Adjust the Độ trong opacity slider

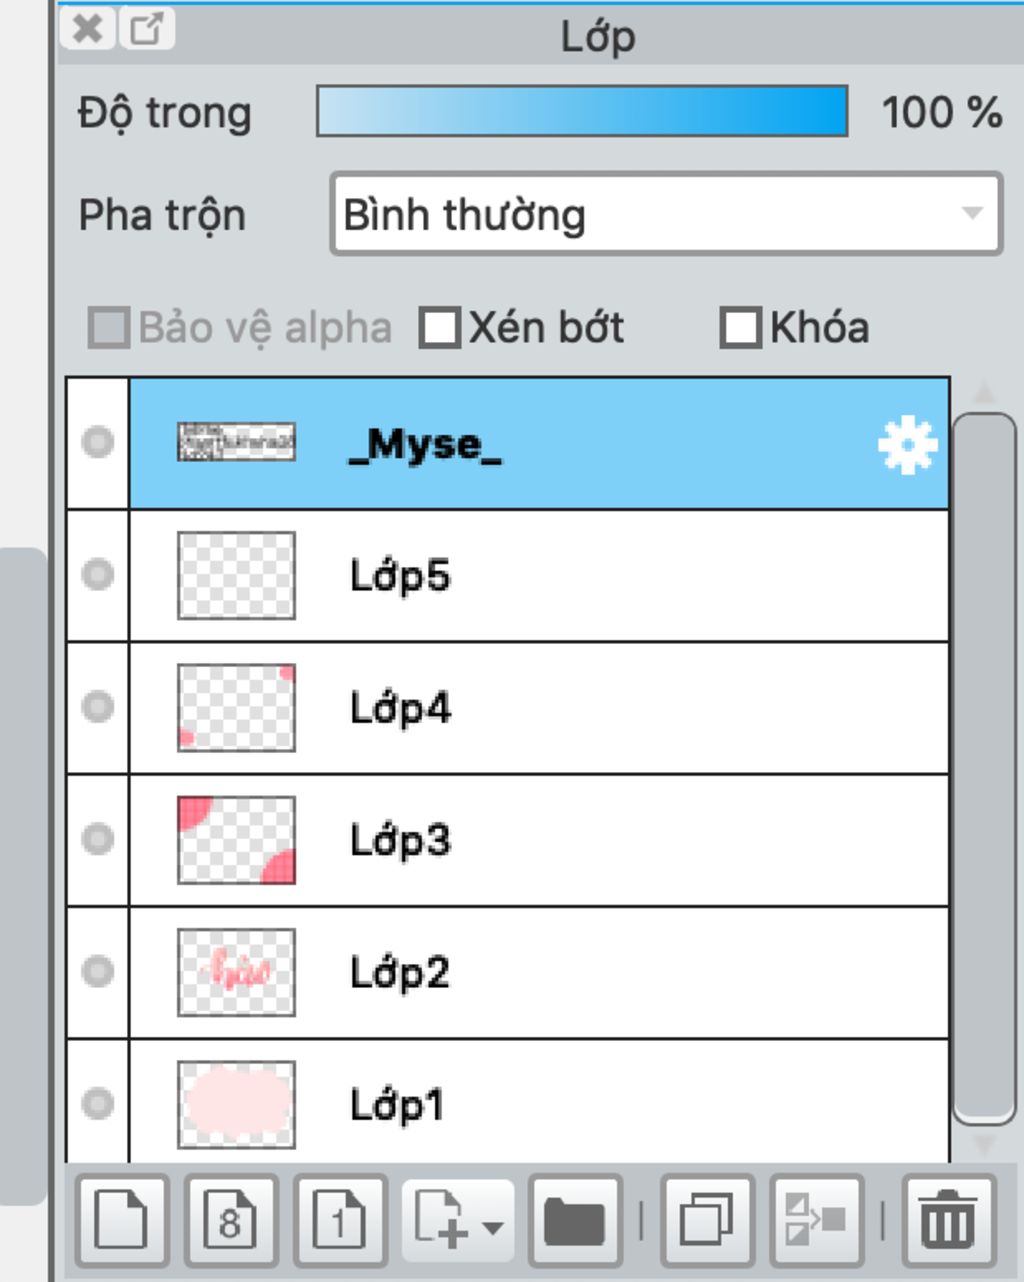582,111
